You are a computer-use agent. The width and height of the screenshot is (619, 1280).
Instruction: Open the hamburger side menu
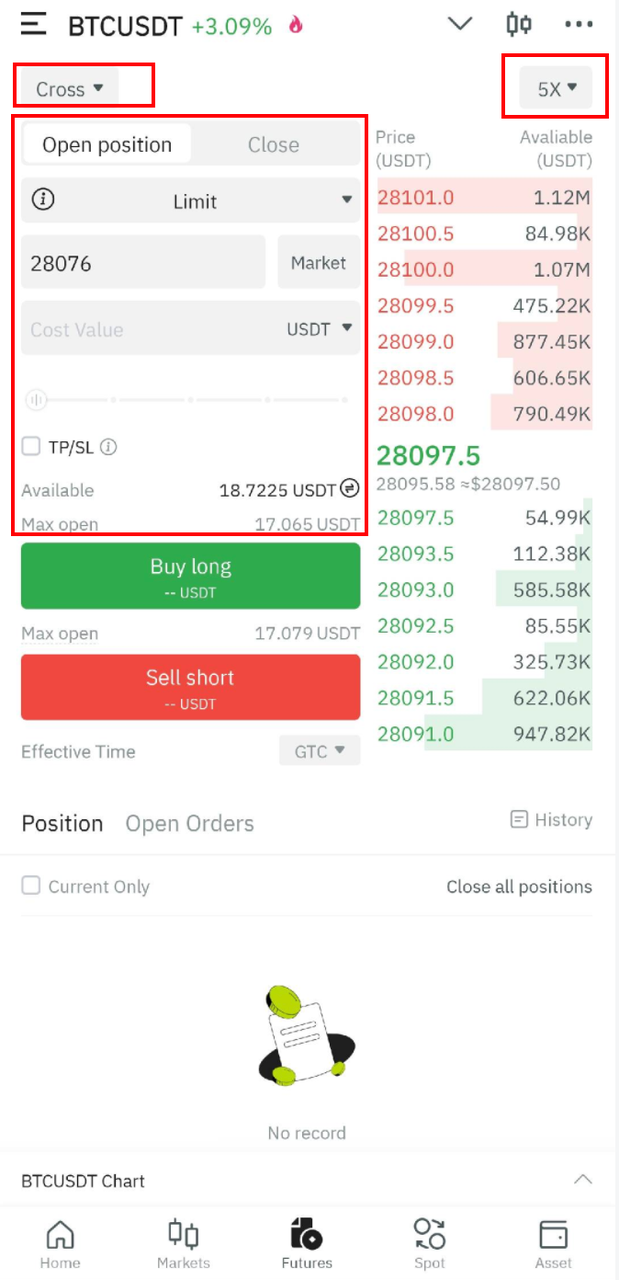(x=34, y=24)
